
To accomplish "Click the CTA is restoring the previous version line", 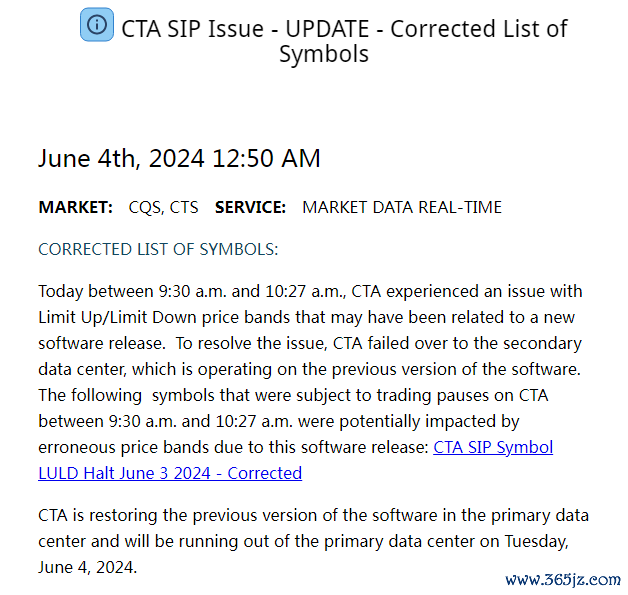I will pyautogui.click(x=314, y=515).
